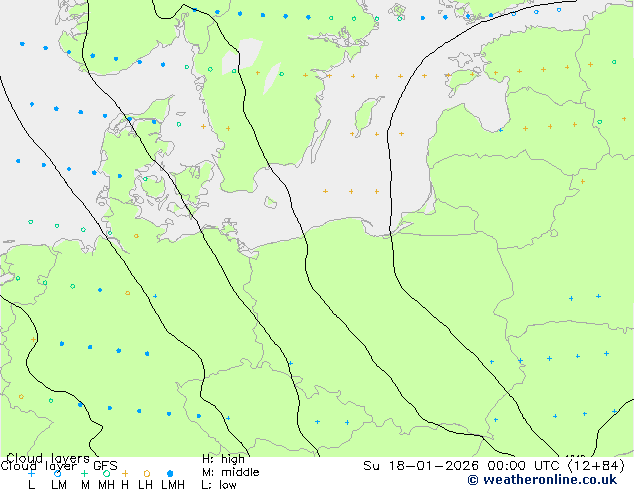This screenshot has height=490, width=634.
Task: Click the orange plus H legend symbol
Action: coord(125,473)
